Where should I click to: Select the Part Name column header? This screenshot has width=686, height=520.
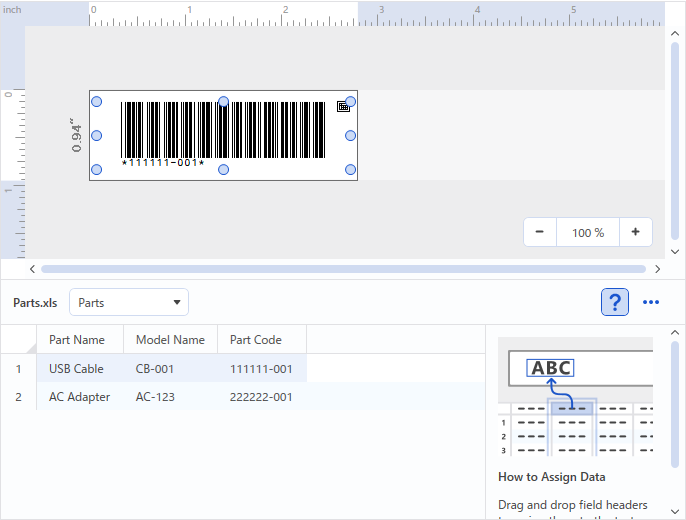77,340
